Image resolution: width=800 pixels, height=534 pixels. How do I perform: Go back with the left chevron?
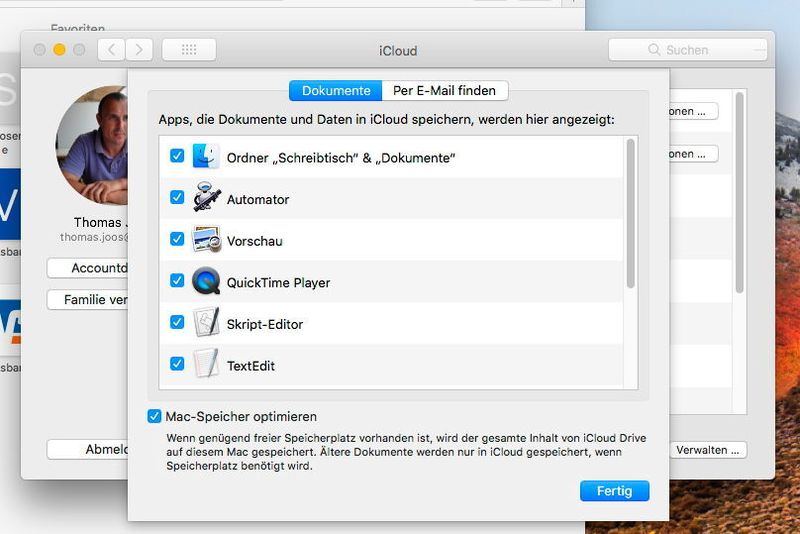click(111, 49)
